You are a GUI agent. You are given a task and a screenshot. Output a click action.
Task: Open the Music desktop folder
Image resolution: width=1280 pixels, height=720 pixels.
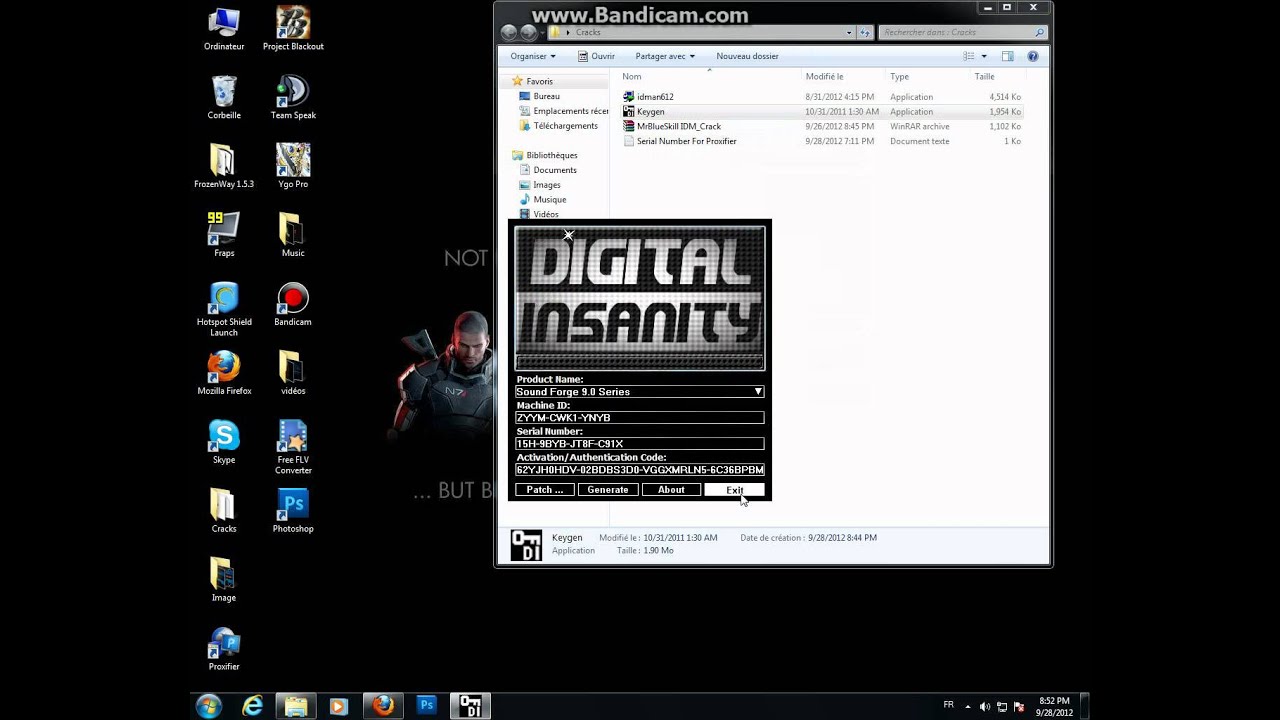pyautogui.click(x=293, y=236)
